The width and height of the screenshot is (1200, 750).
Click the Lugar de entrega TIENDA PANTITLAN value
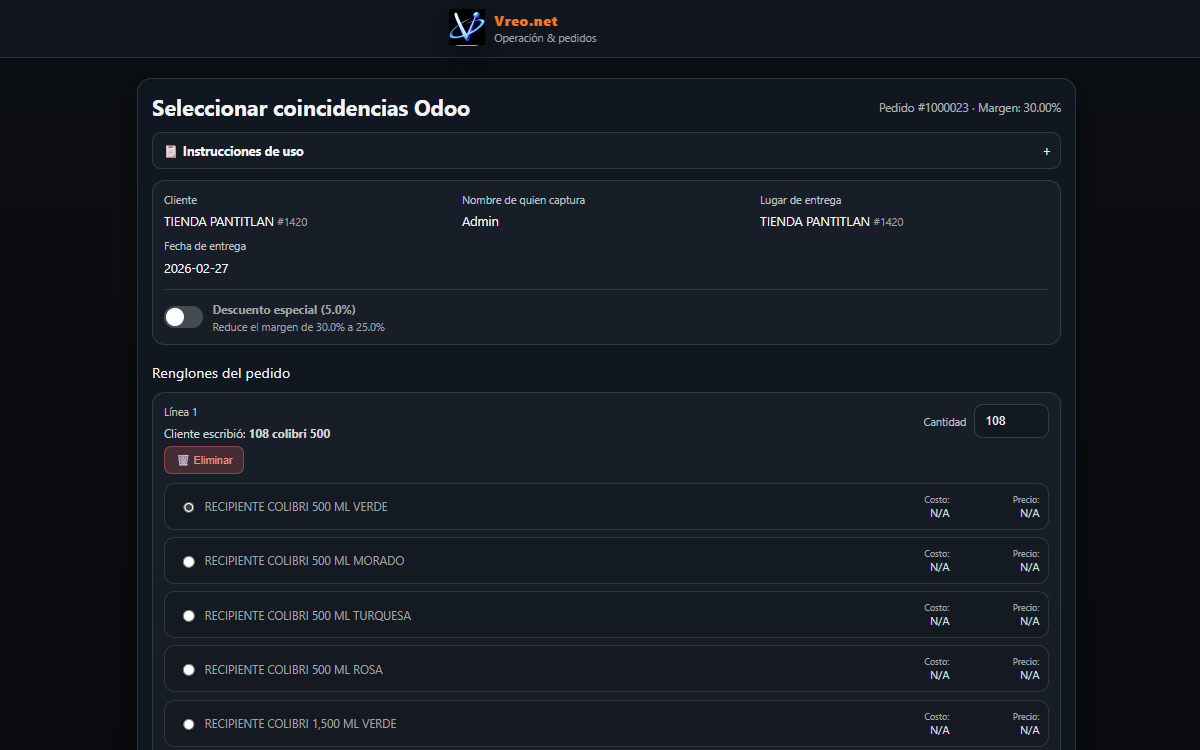tap(814, 222)
